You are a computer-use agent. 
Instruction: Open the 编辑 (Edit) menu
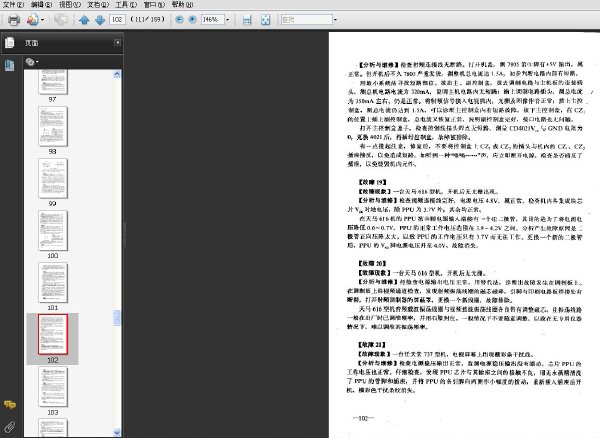click(x=41, y=5)
